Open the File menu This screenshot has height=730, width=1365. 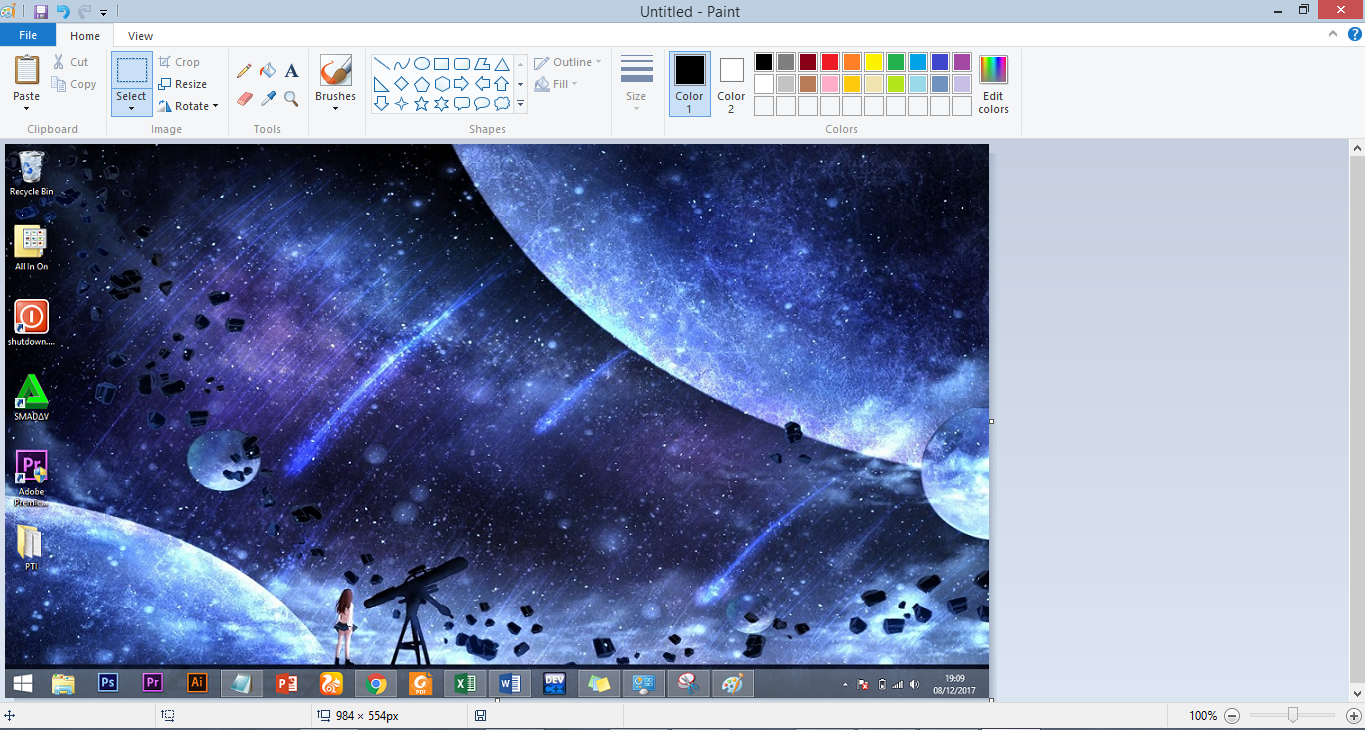[x=28, y=35]
